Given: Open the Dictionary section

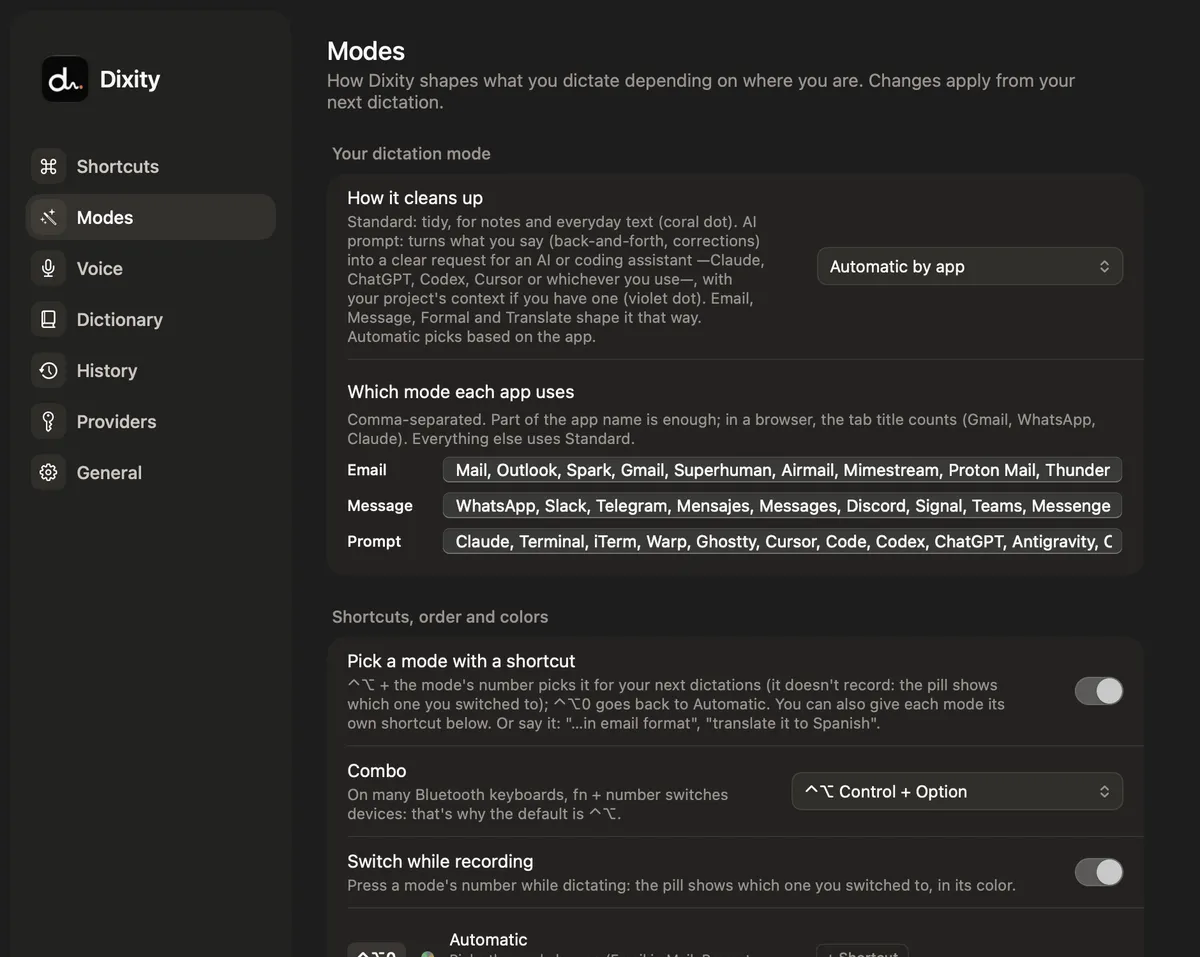Looking at the screenshot, I should tap(150, 319).
